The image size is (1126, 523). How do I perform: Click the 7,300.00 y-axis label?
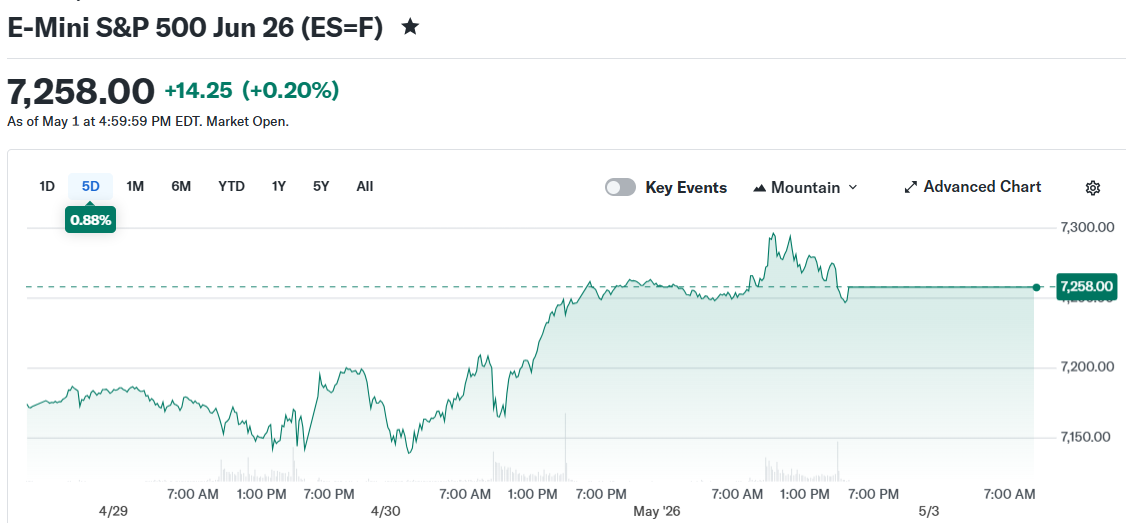1087,228
